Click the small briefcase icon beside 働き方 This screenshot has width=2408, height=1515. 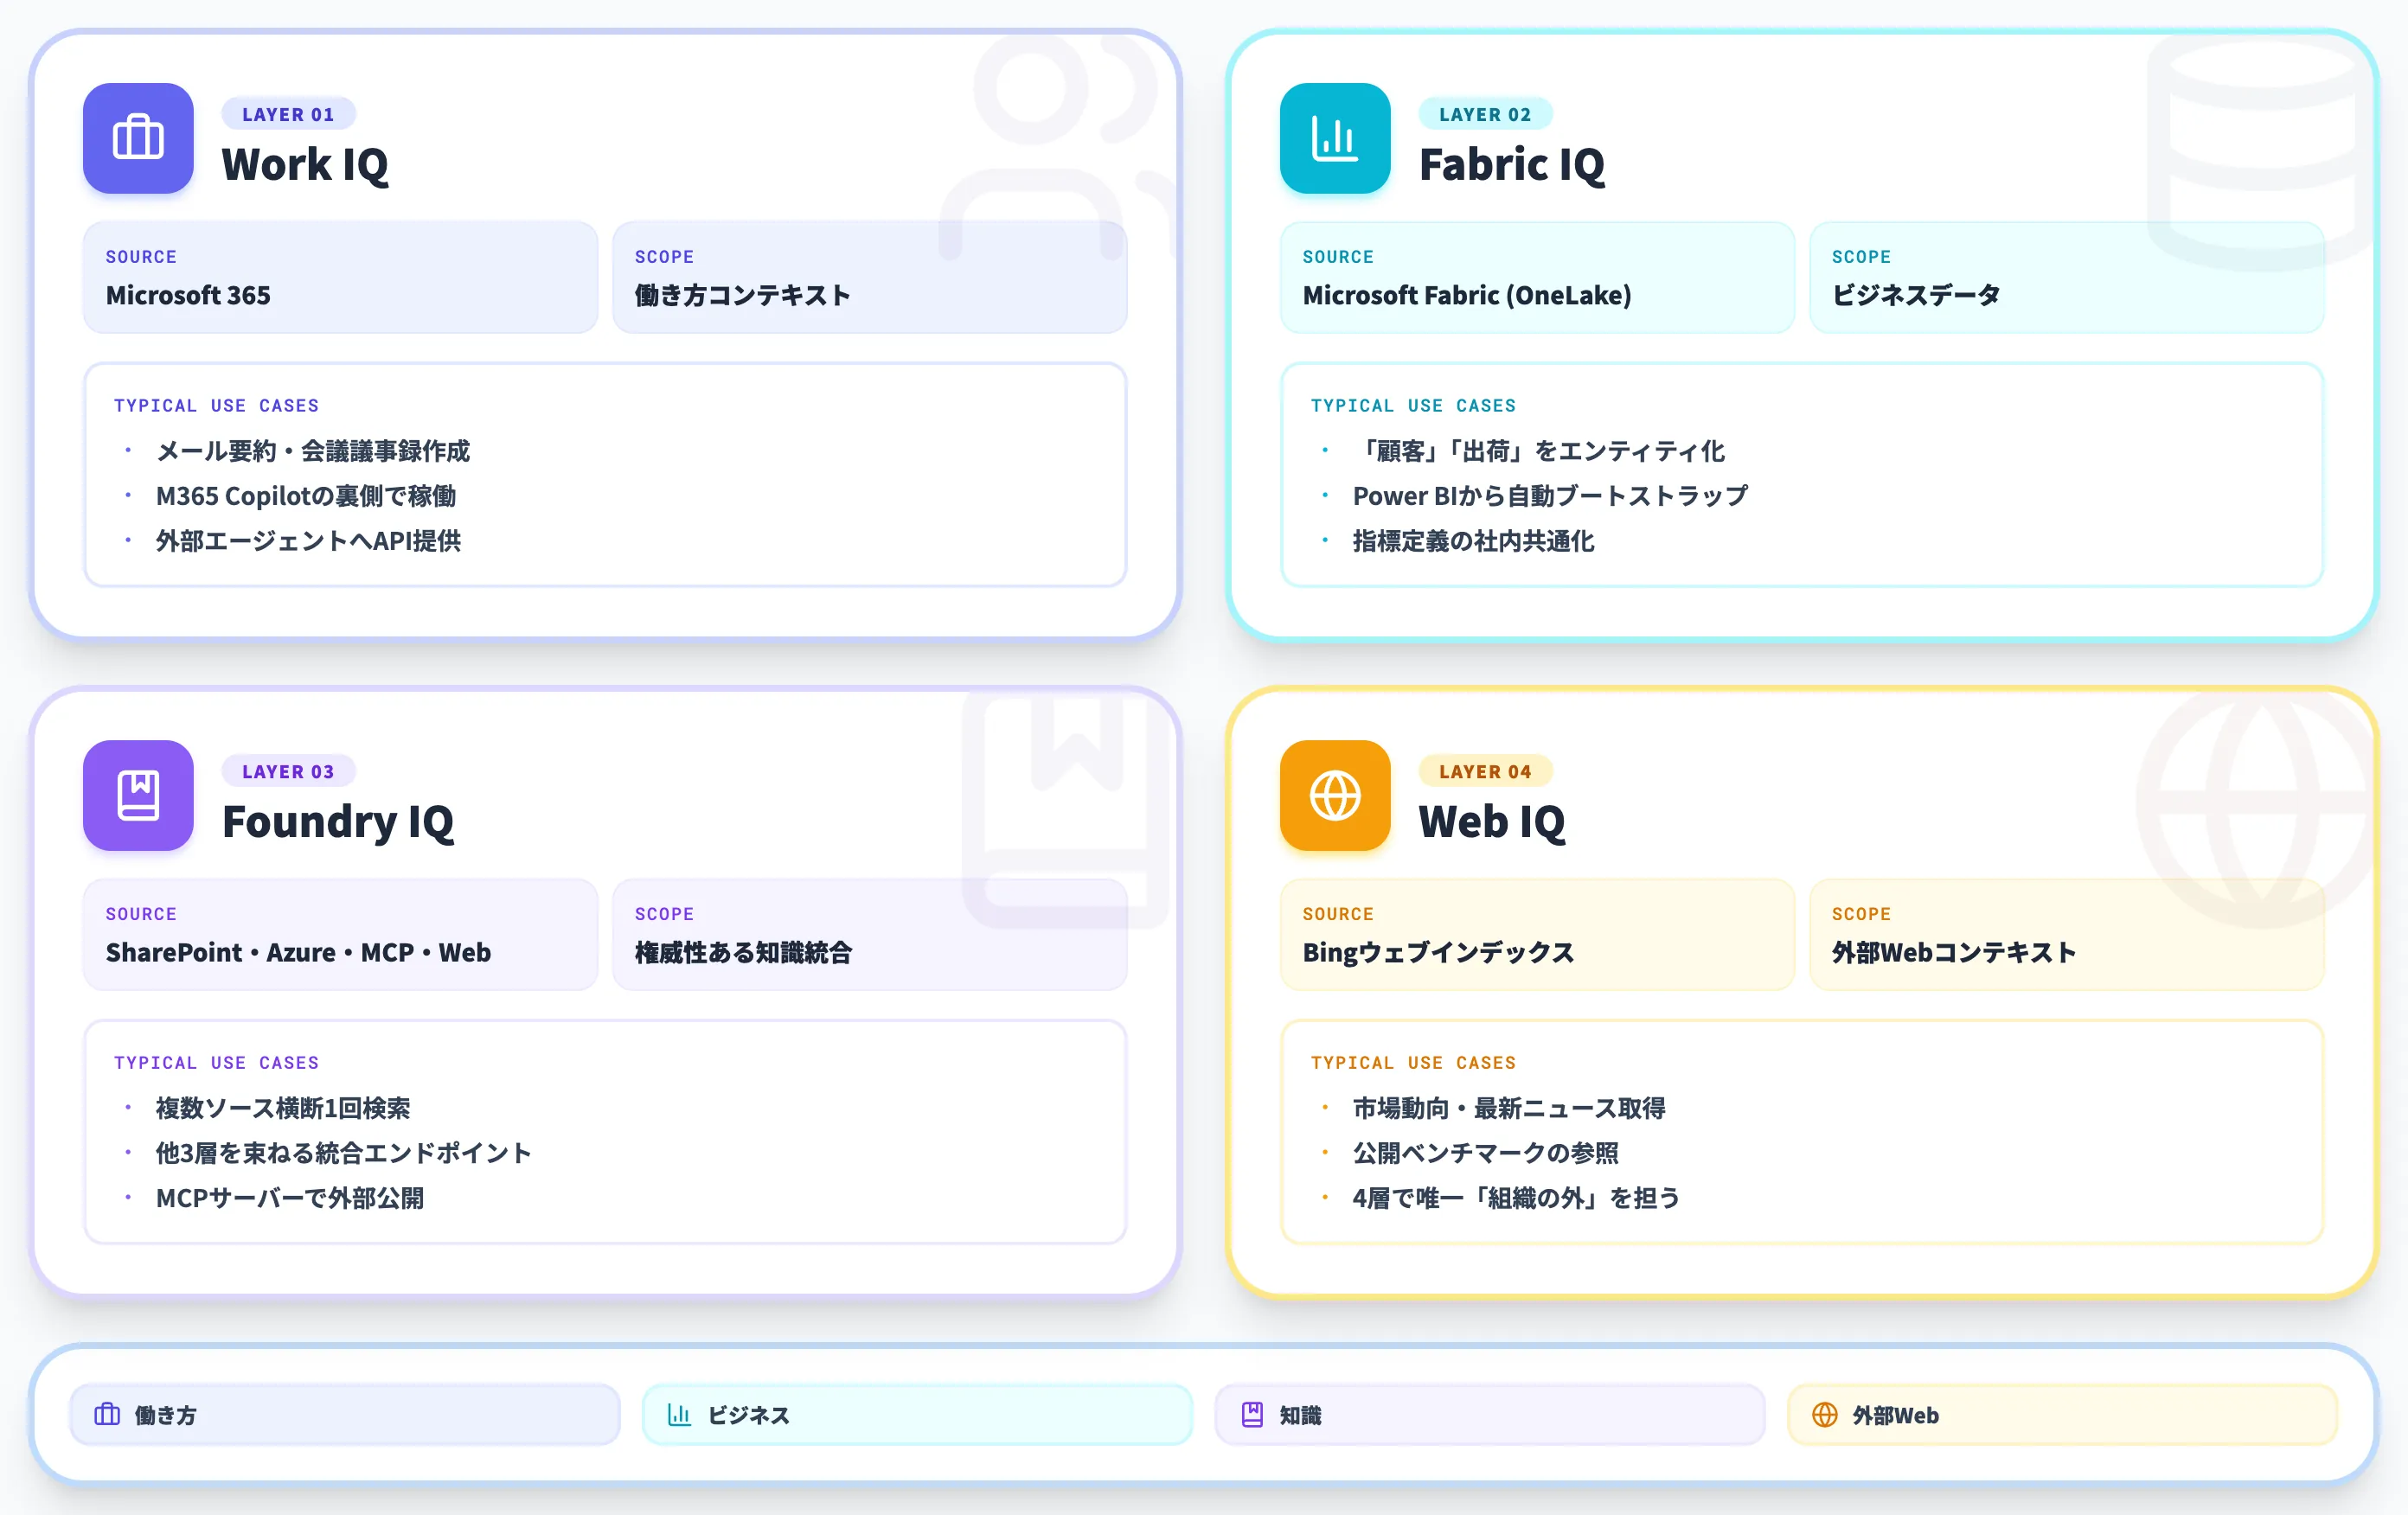tap(107, 1414)
